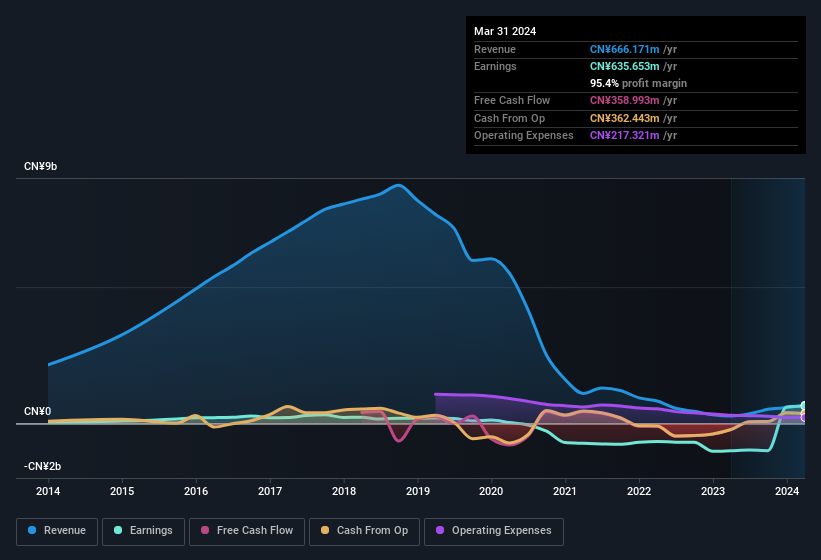The image size is (821, 560).
Task: Click the 2020 x-axis label
Action: point(491,491)
